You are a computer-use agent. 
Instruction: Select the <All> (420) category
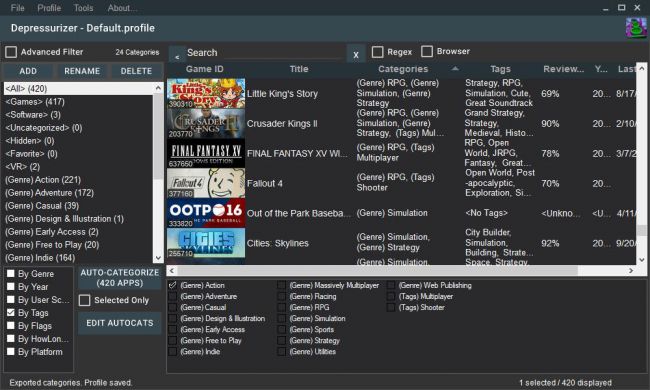[x=79, y=88]
